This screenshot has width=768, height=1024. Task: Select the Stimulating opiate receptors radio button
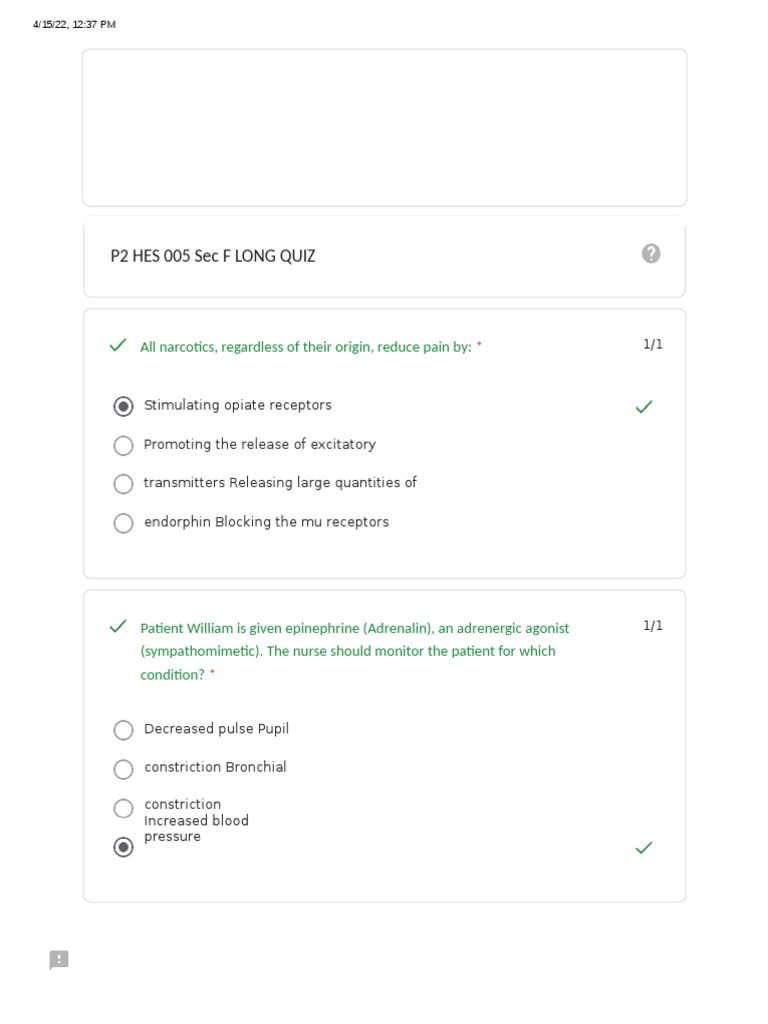pyautogui.click(x=123, y=406)
